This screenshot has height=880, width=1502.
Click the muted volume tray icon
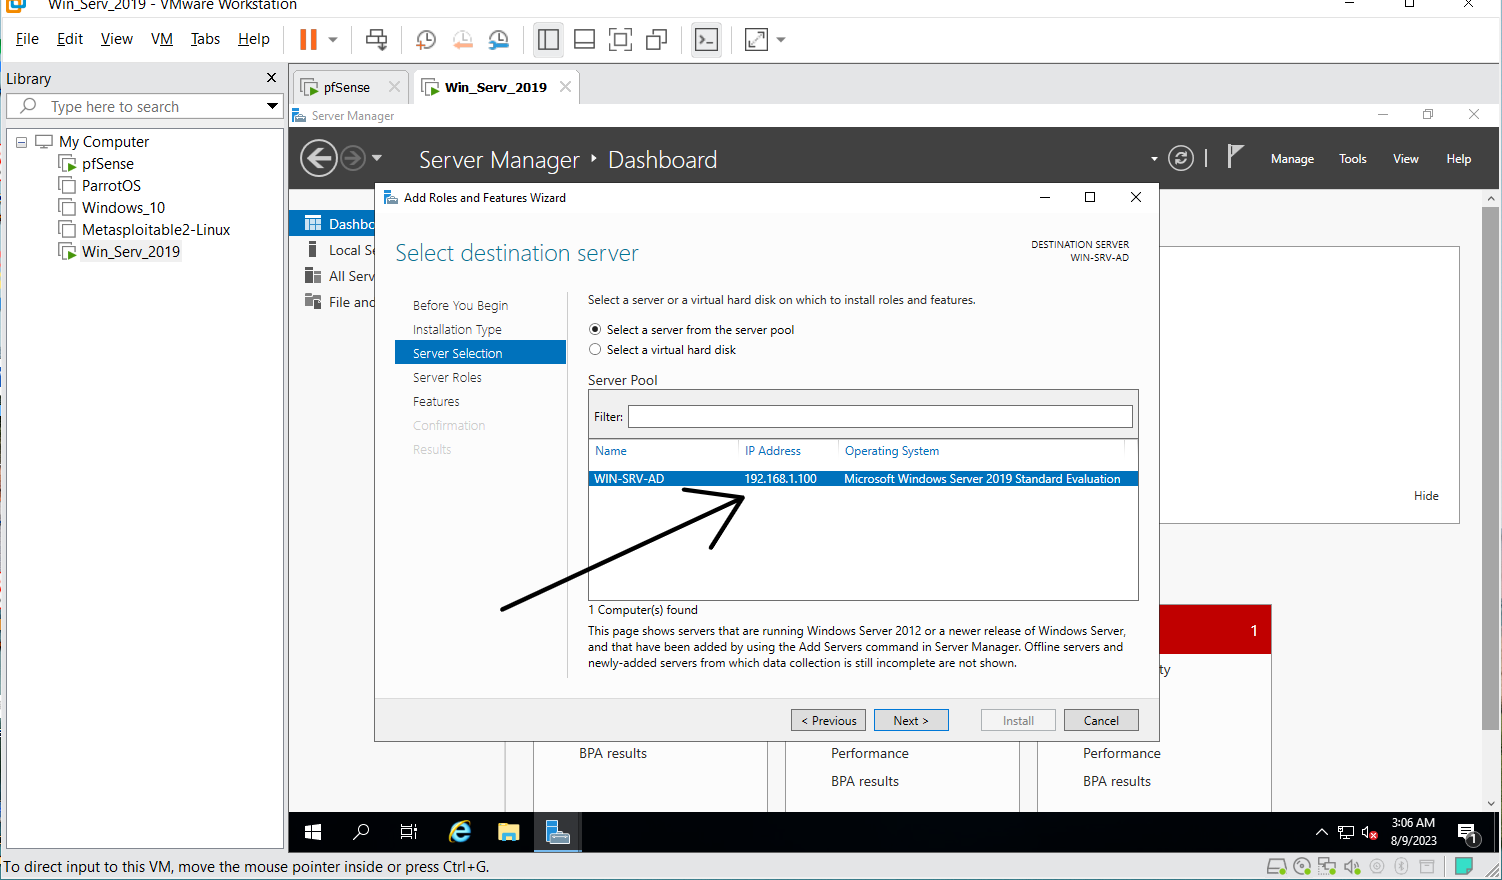1370,832
